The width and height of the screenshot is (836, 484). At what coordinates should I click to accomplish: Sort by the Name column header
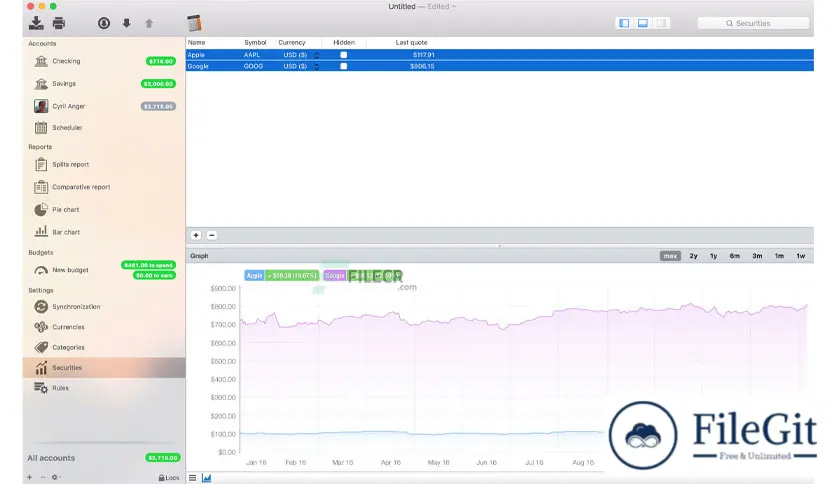pos(196,43)
